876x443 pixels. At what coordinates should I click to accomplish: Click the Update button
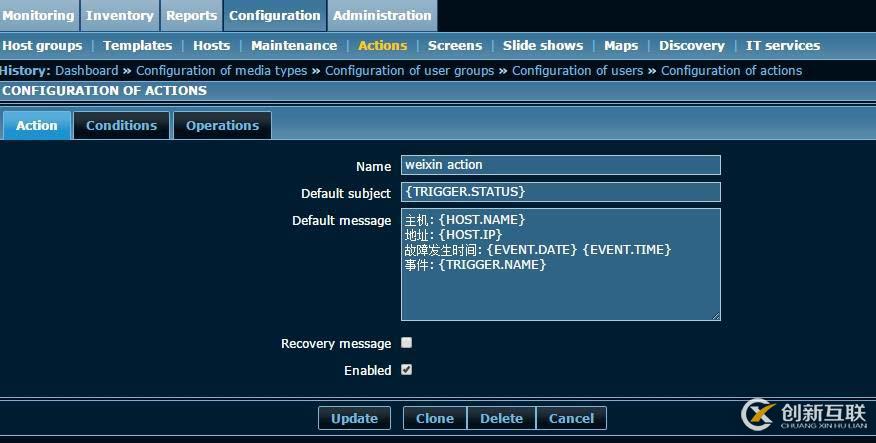click(354, 418)
